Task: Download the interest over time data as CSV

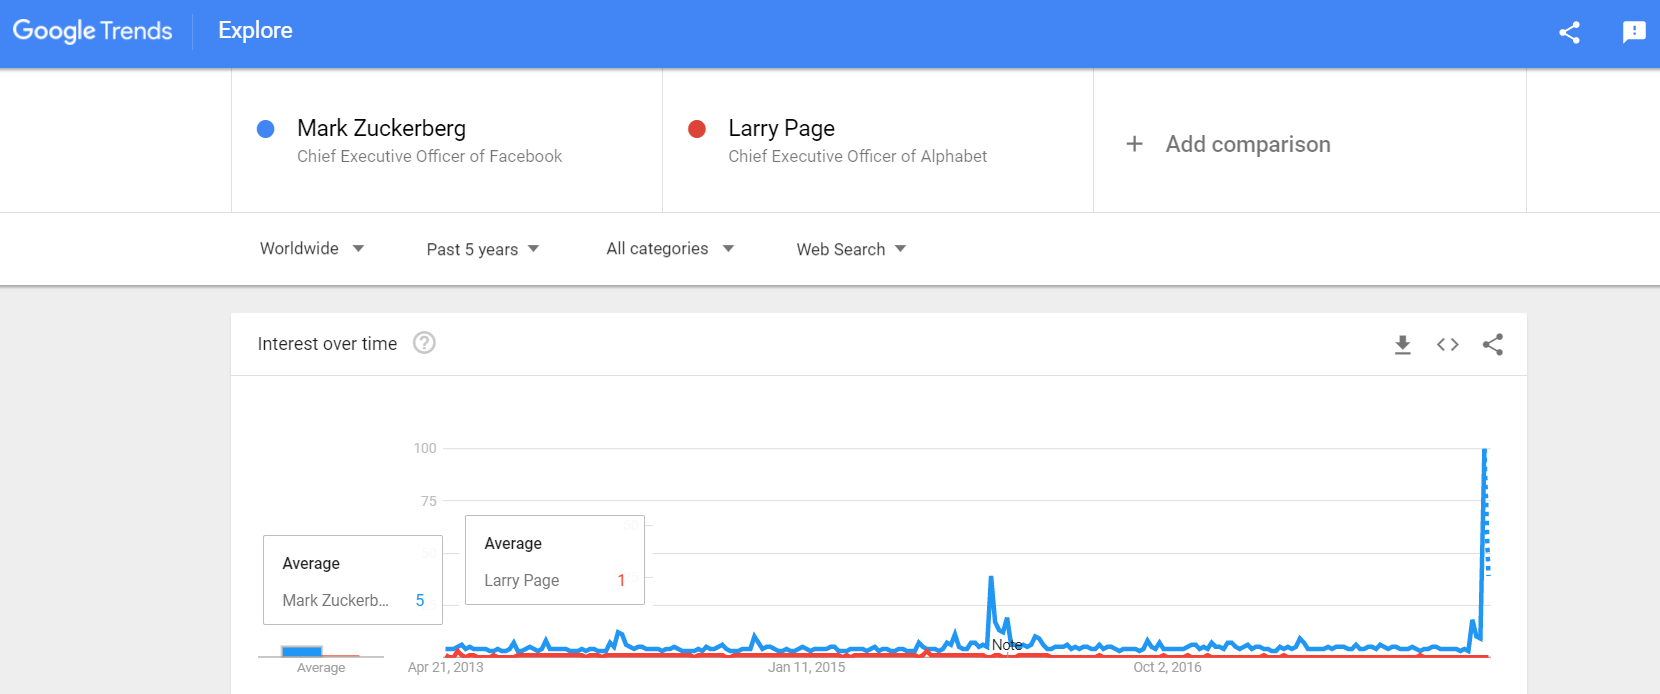Action: tap(1402, 344)
